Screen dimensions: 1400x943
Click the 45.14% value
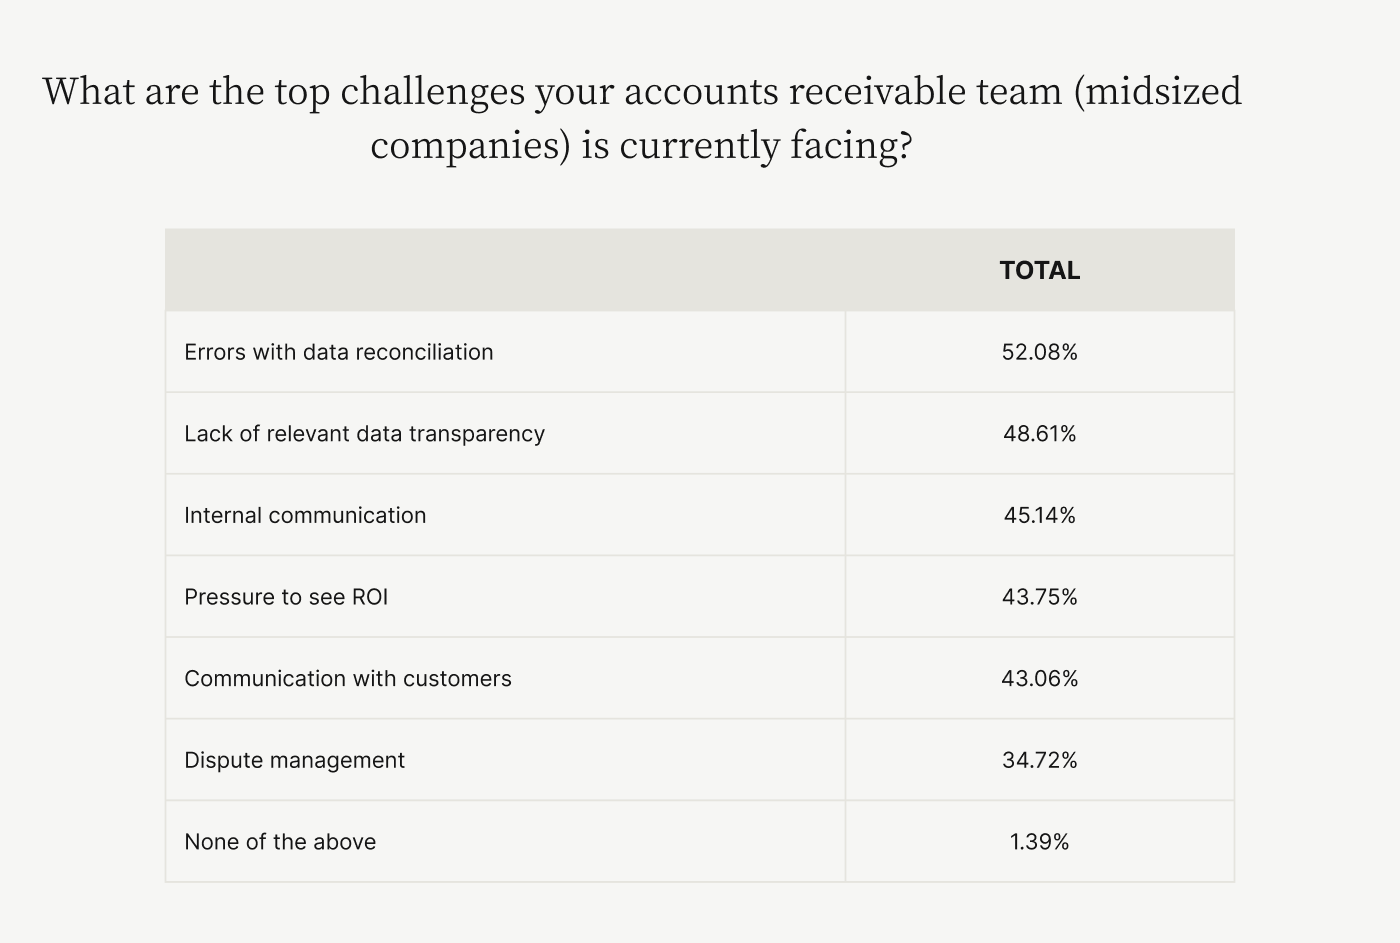tap(1039, 515)
